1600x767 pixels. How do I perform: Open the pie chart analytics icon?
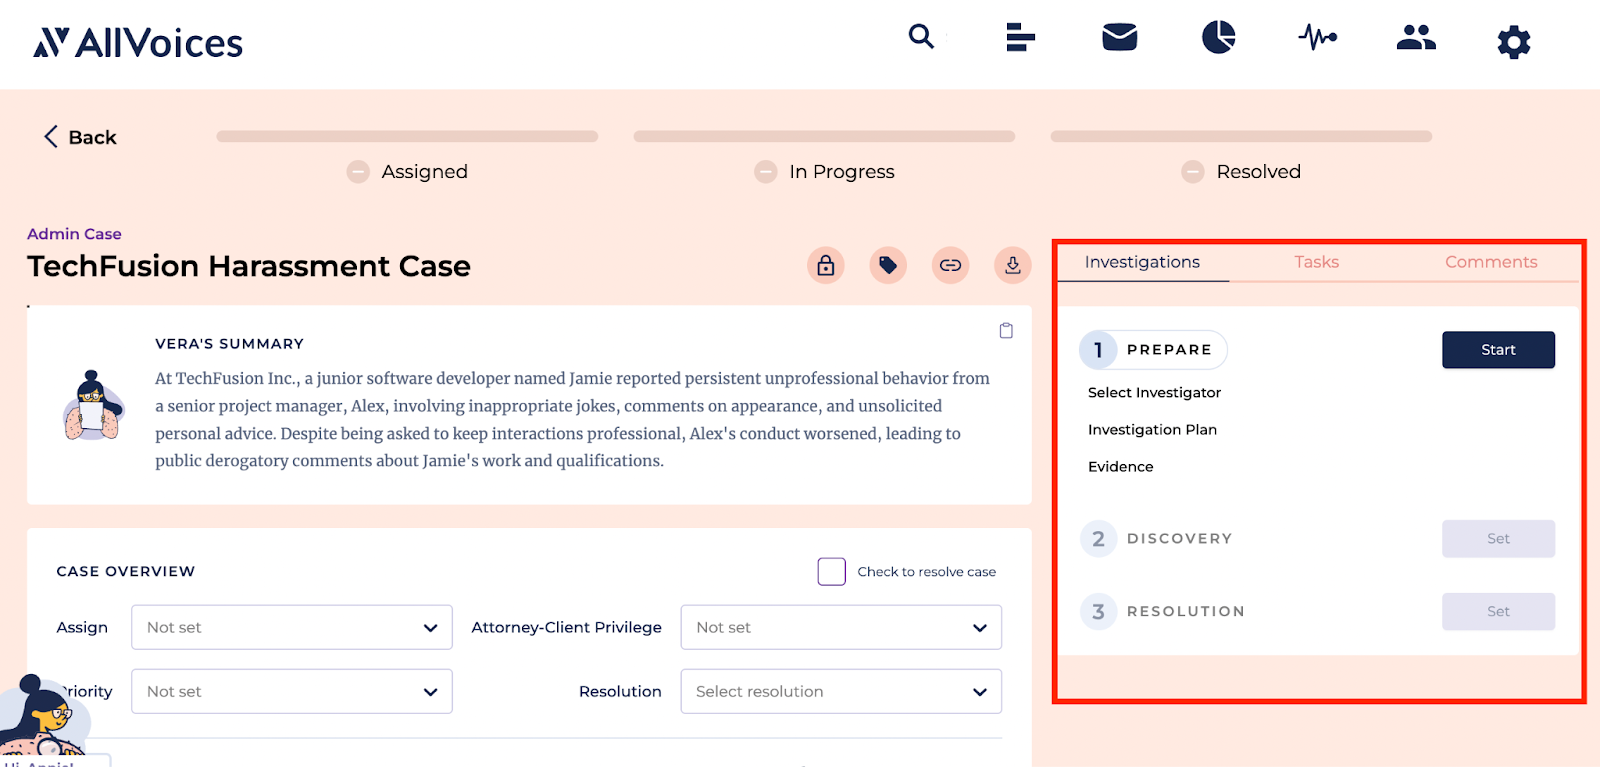tap(1218, 37)
